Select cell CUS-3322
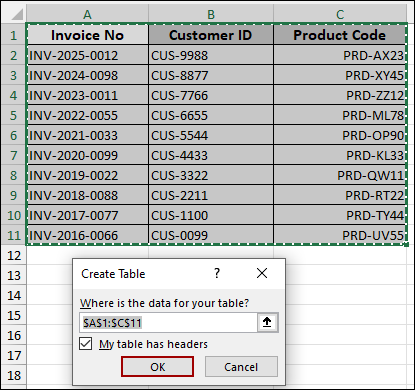The height and width of the screenshot is (390, 415). pos(211,175)
